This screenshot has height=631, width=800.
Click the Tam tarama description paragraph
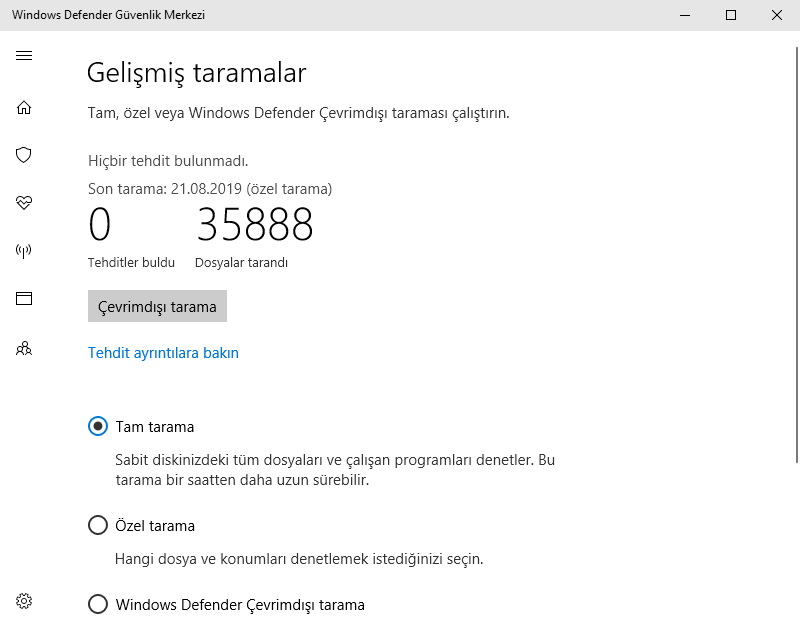tap(335, 470)
